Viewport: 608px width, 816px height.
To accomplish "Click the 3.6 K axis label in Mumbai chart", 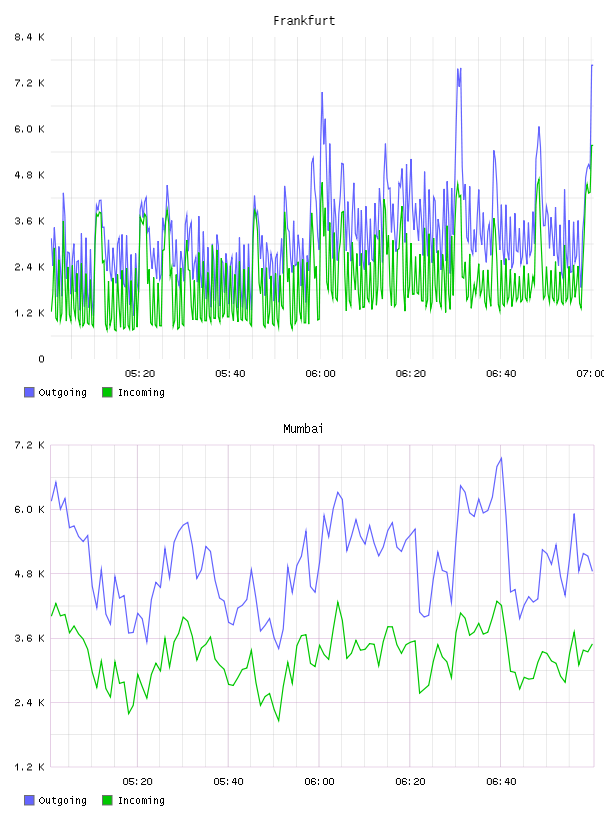I will pos(29,639).
